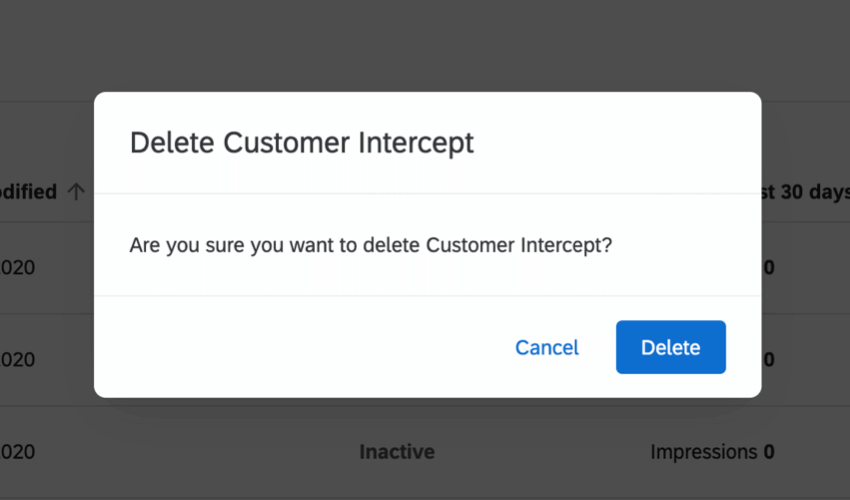850x500 pixels.
Task: Select the first row's 2020 date
Action: tap(18, 267)
